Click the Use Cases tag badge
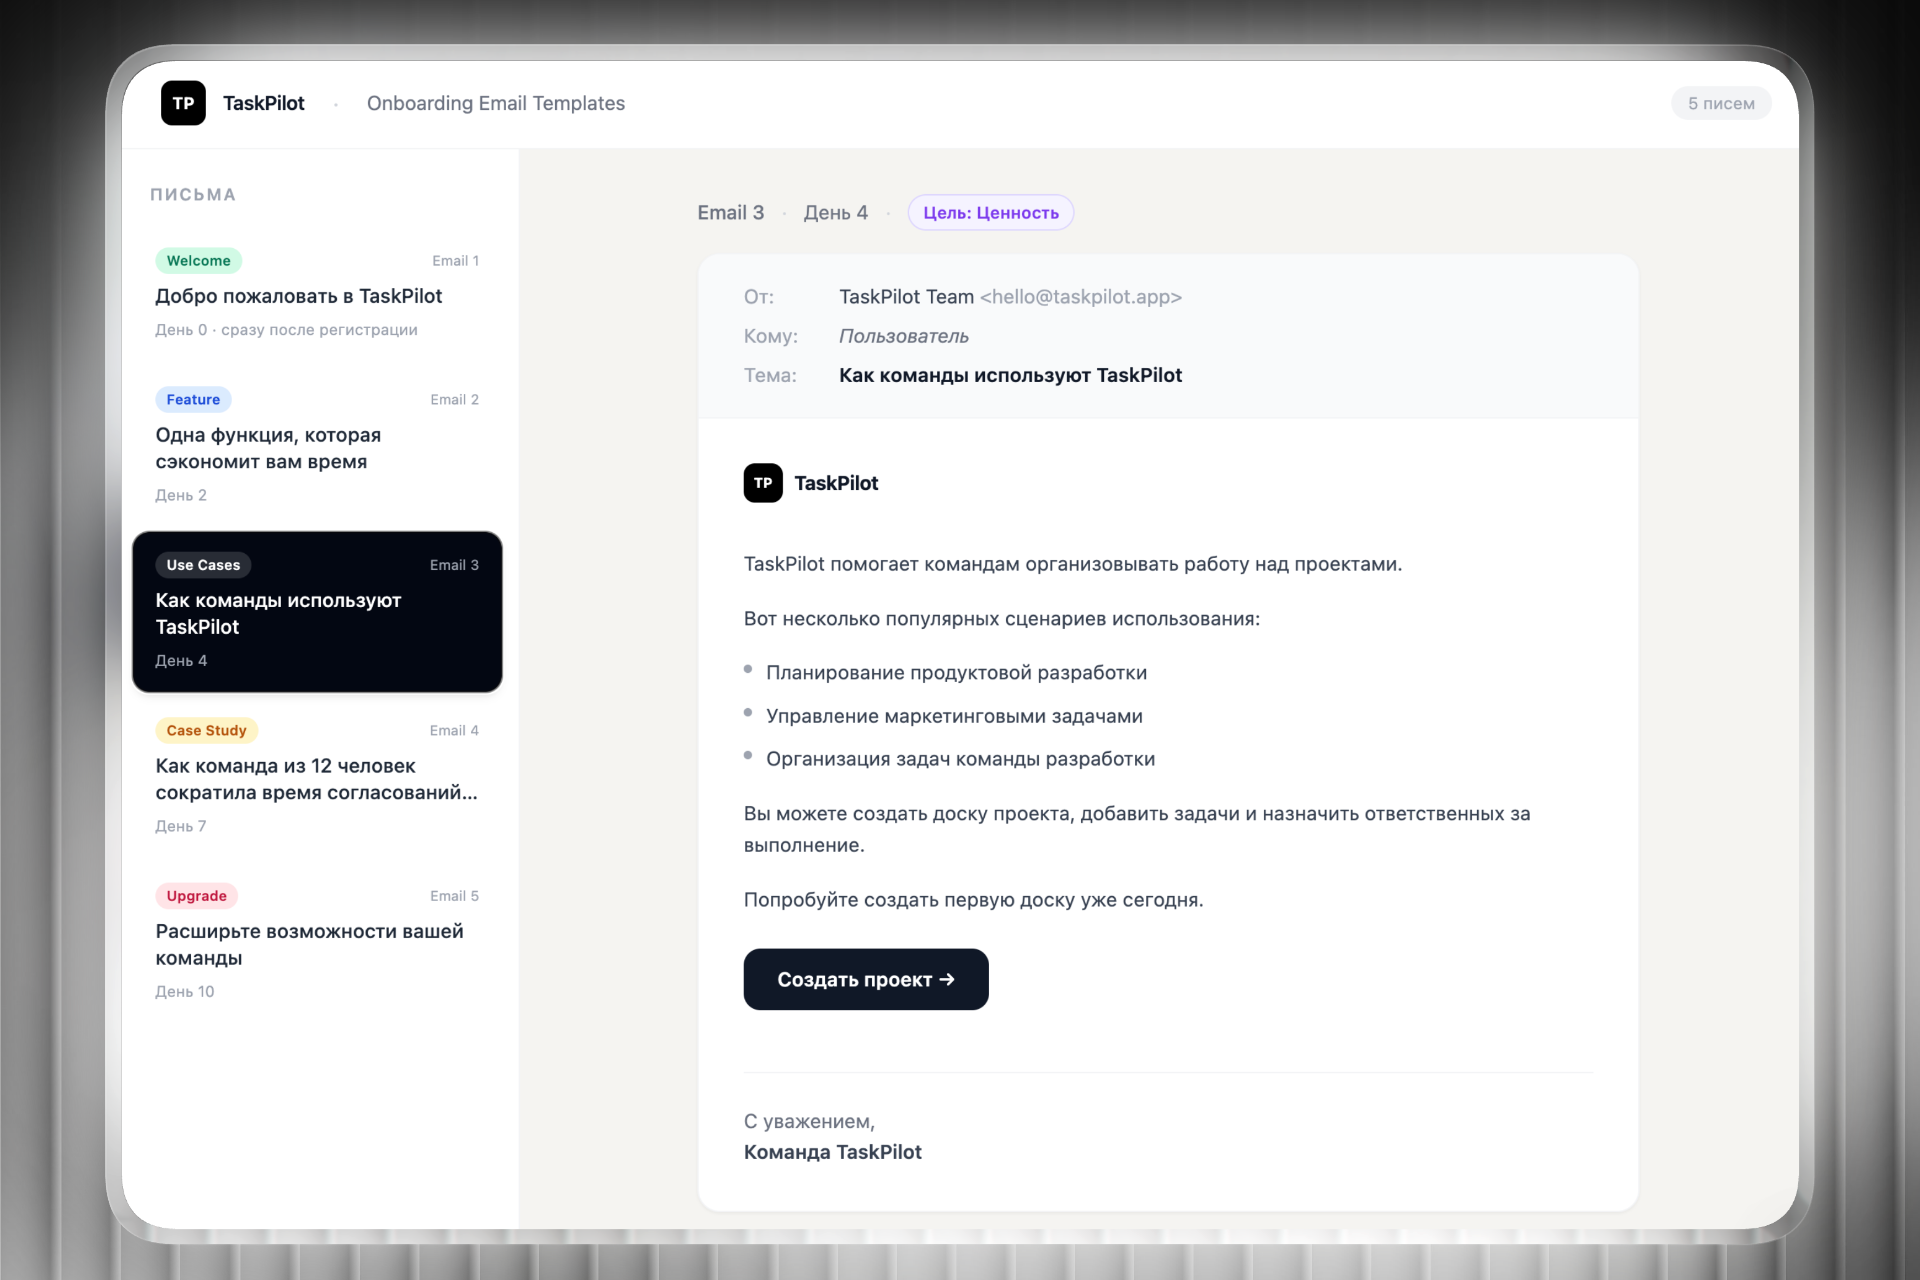1920x1280 pixels. click(x=203, y=565)
